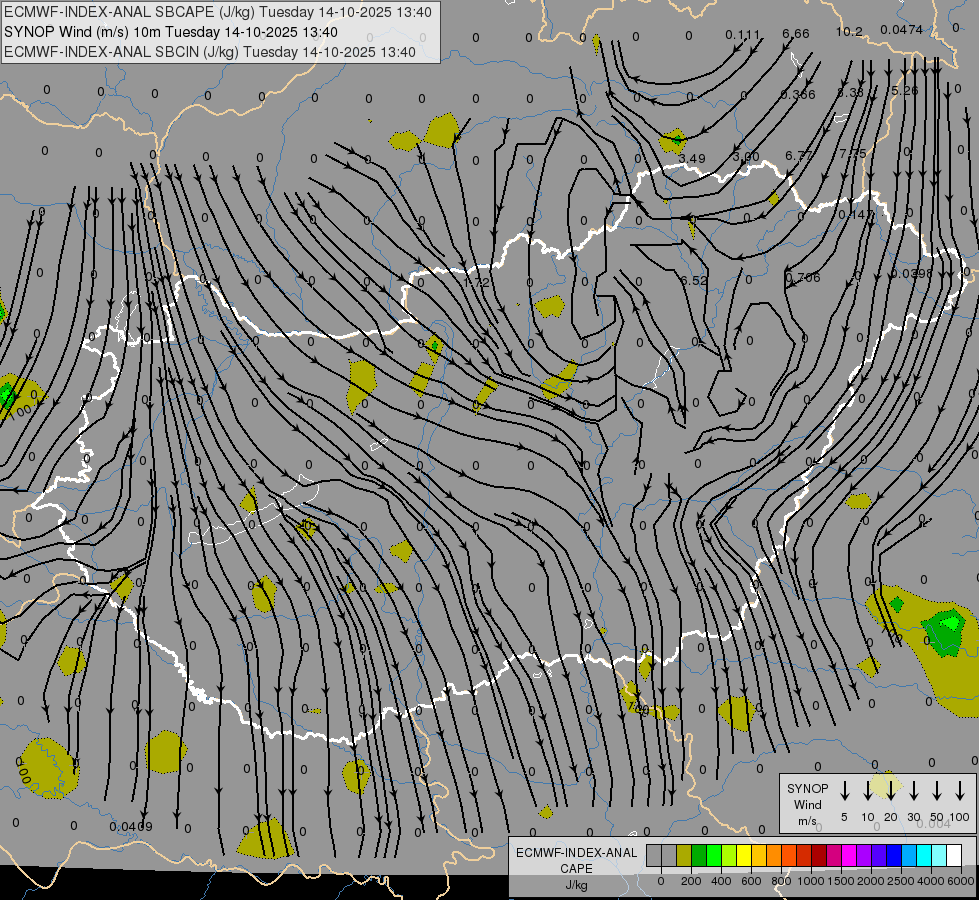Click the 0.0409 value on the map

click(x=130, y=826)
